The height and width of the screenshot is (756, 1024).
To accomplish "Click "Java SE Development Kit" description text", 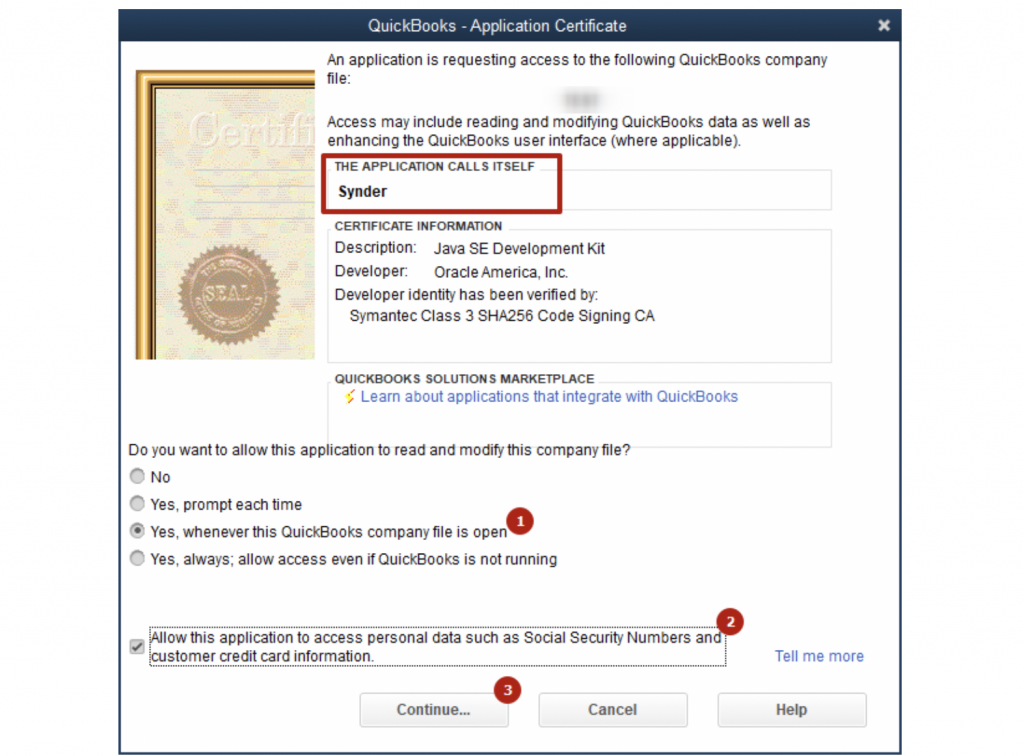I will pyautogui.click(x=519, y=249).
